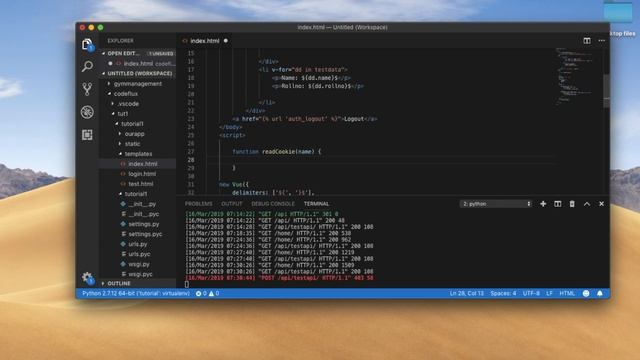
Task: Switch to the Problems panel tab
Action: point(199,204)
